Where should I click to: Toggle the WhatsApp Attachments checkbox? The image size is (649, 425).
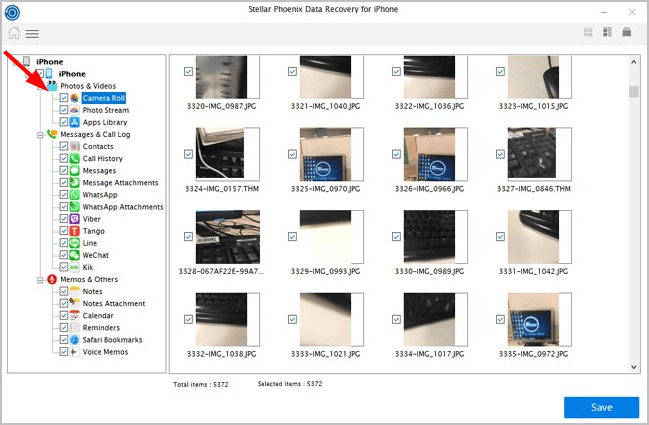[64, 206]
